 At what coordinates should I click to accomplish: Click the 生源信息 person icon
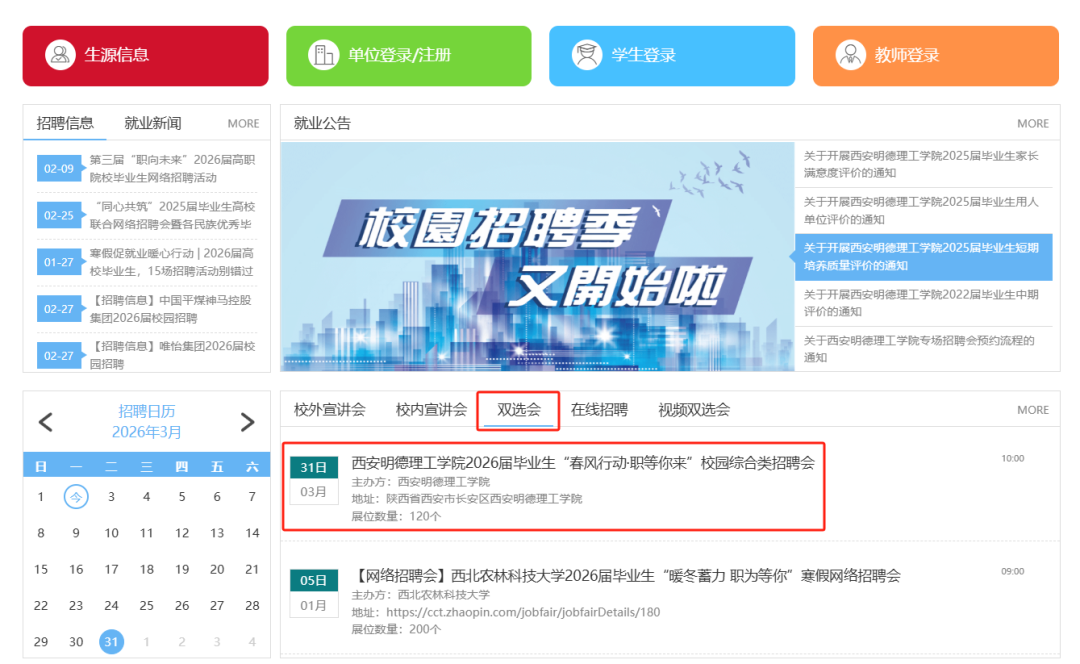pos(61,55)
